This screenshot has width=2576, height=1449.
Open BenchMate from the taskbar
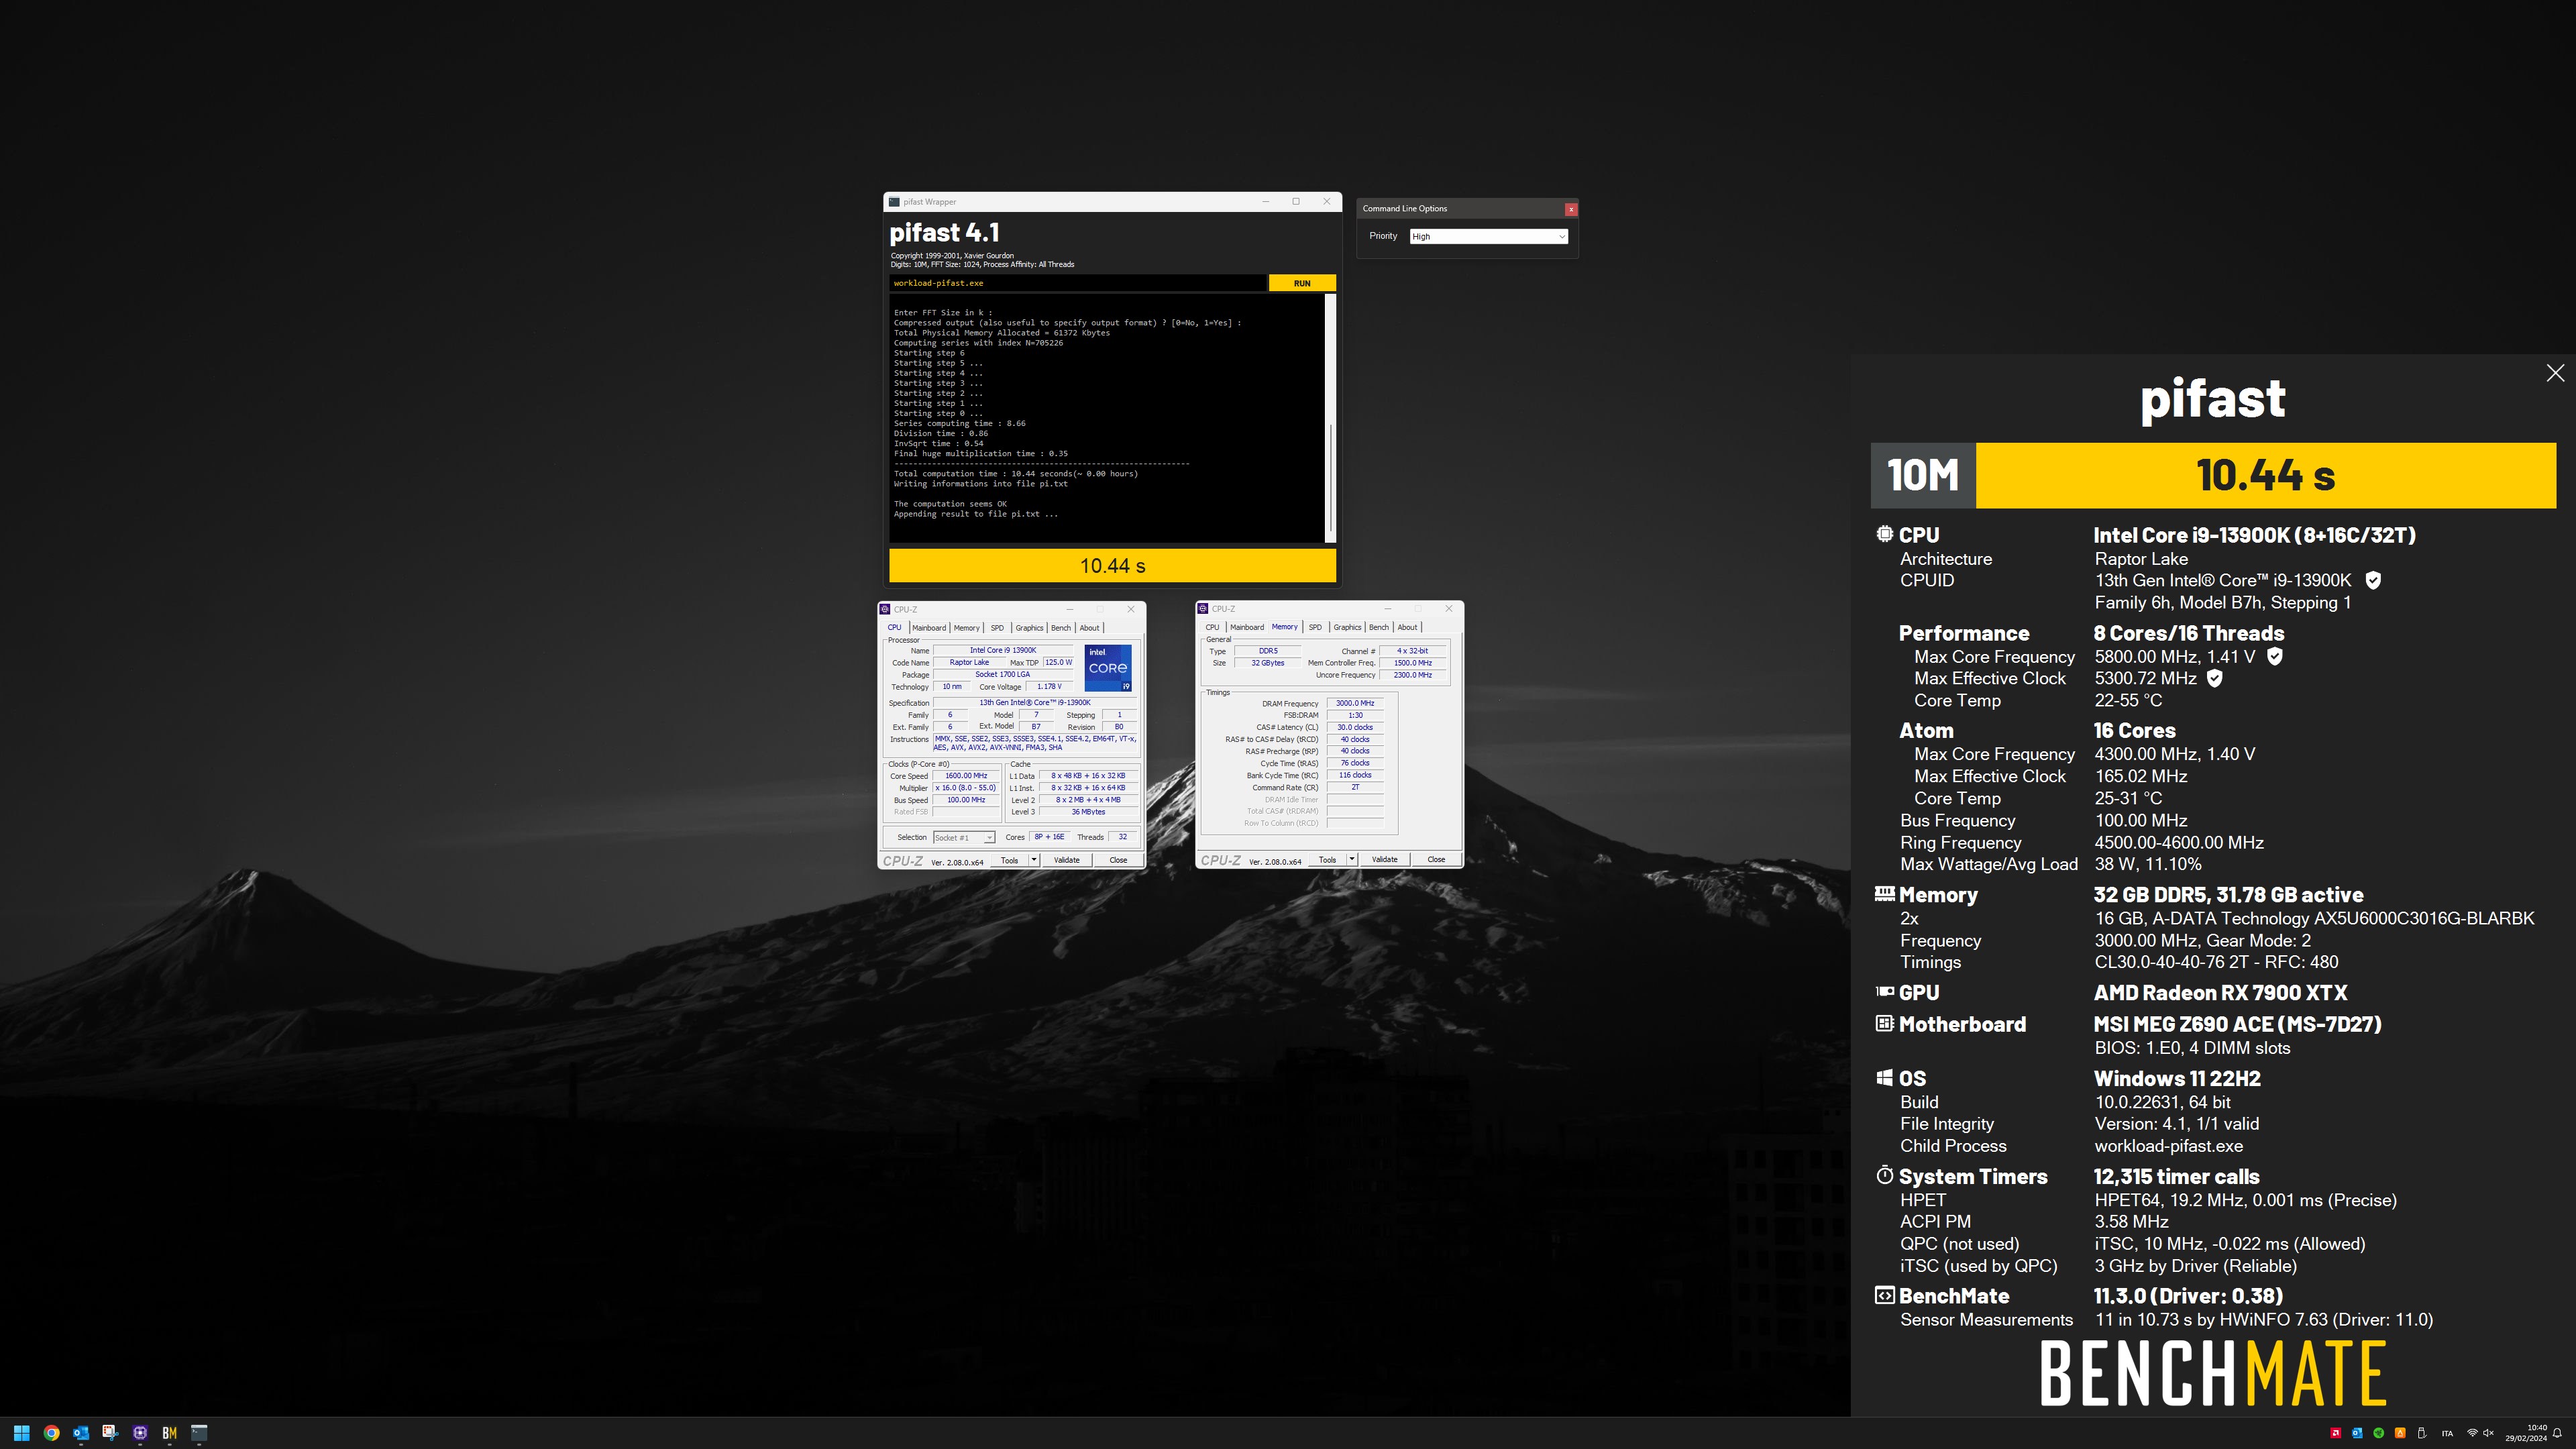click(x=170, y=1432)
